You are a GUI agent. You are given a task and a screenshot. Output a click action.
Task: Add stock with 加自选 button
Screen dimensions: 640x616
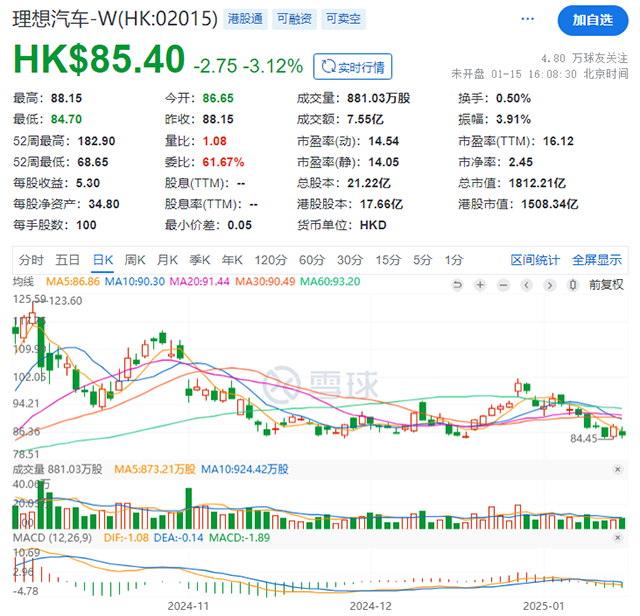593,20
